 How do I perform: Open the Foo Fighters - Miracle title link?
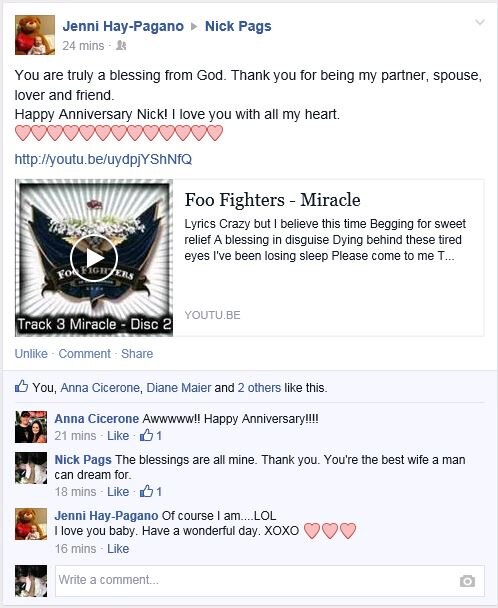(272, 200)
